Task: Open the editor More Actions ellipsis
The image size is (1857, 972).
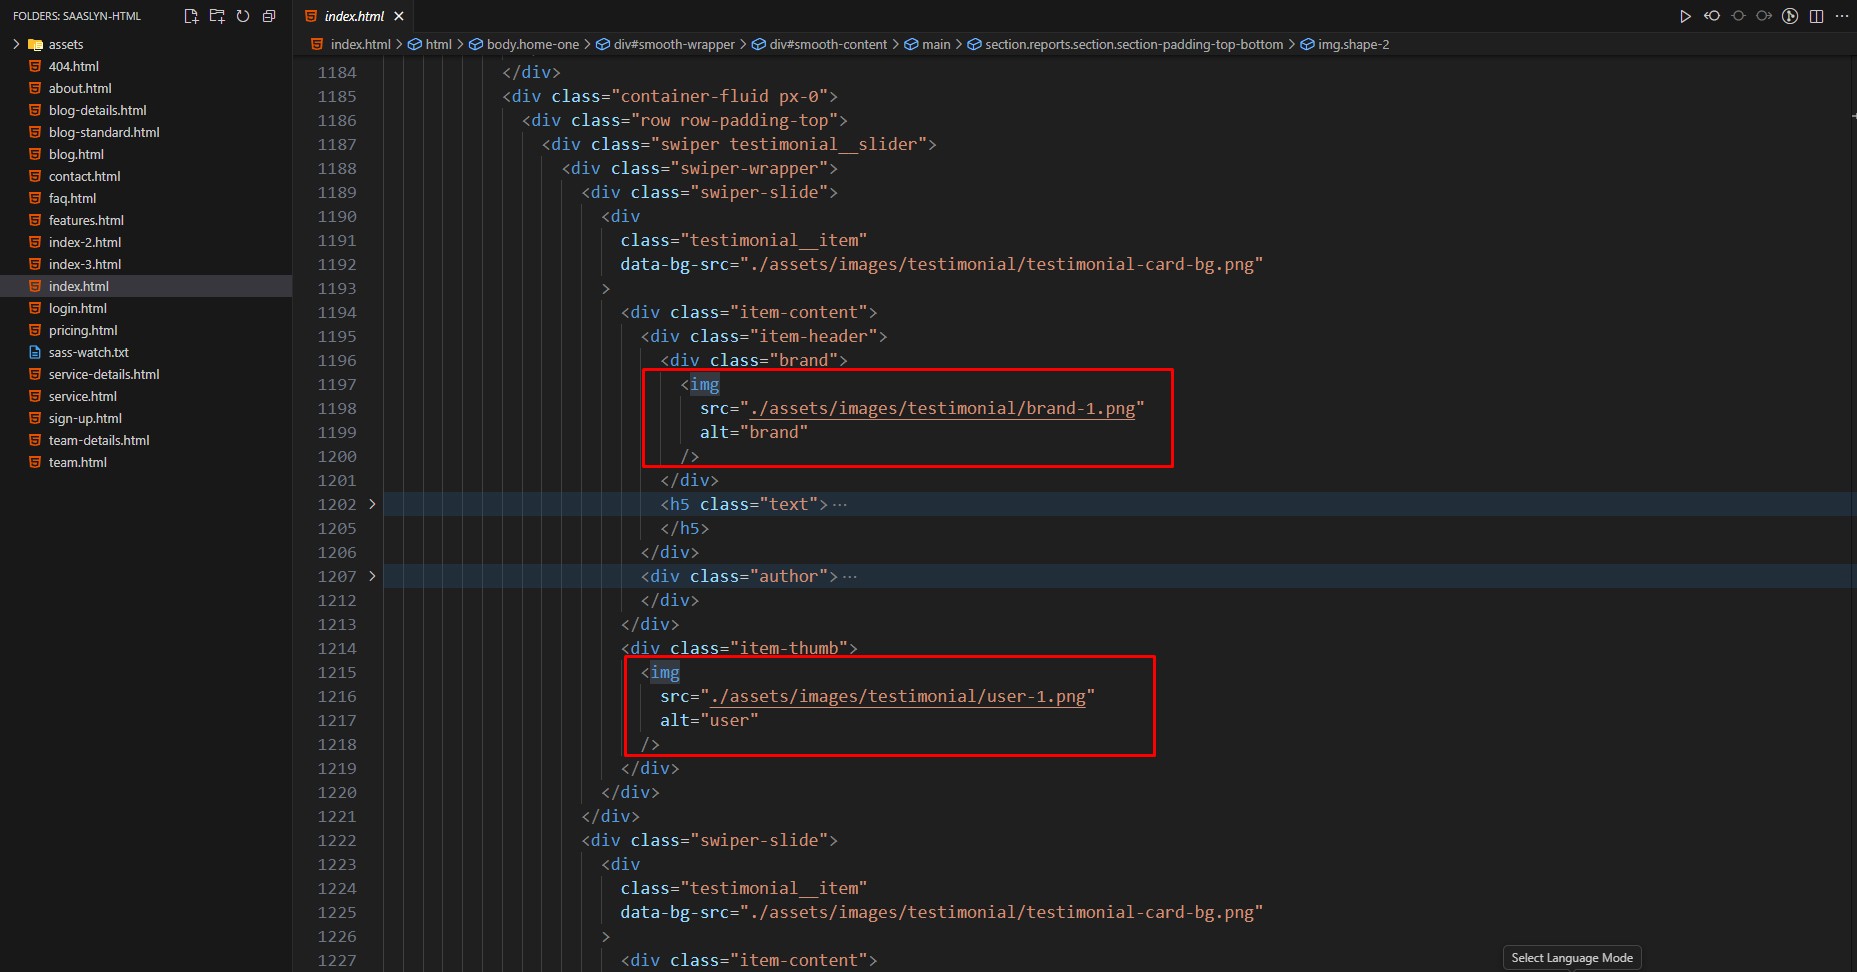Action: [1842, 16]
